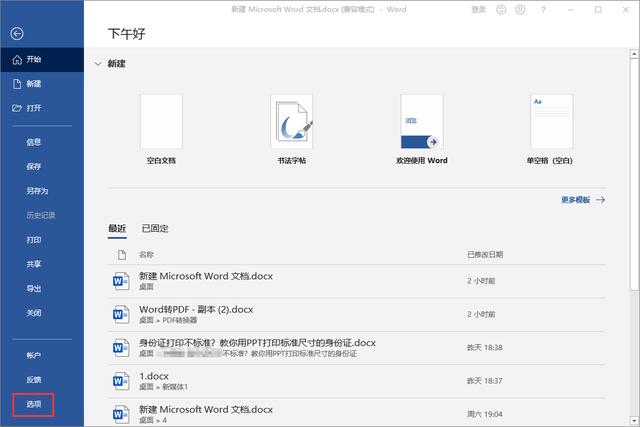Click Word icon of Word转PDF - 副本 (2).docx

click(121, 314)
